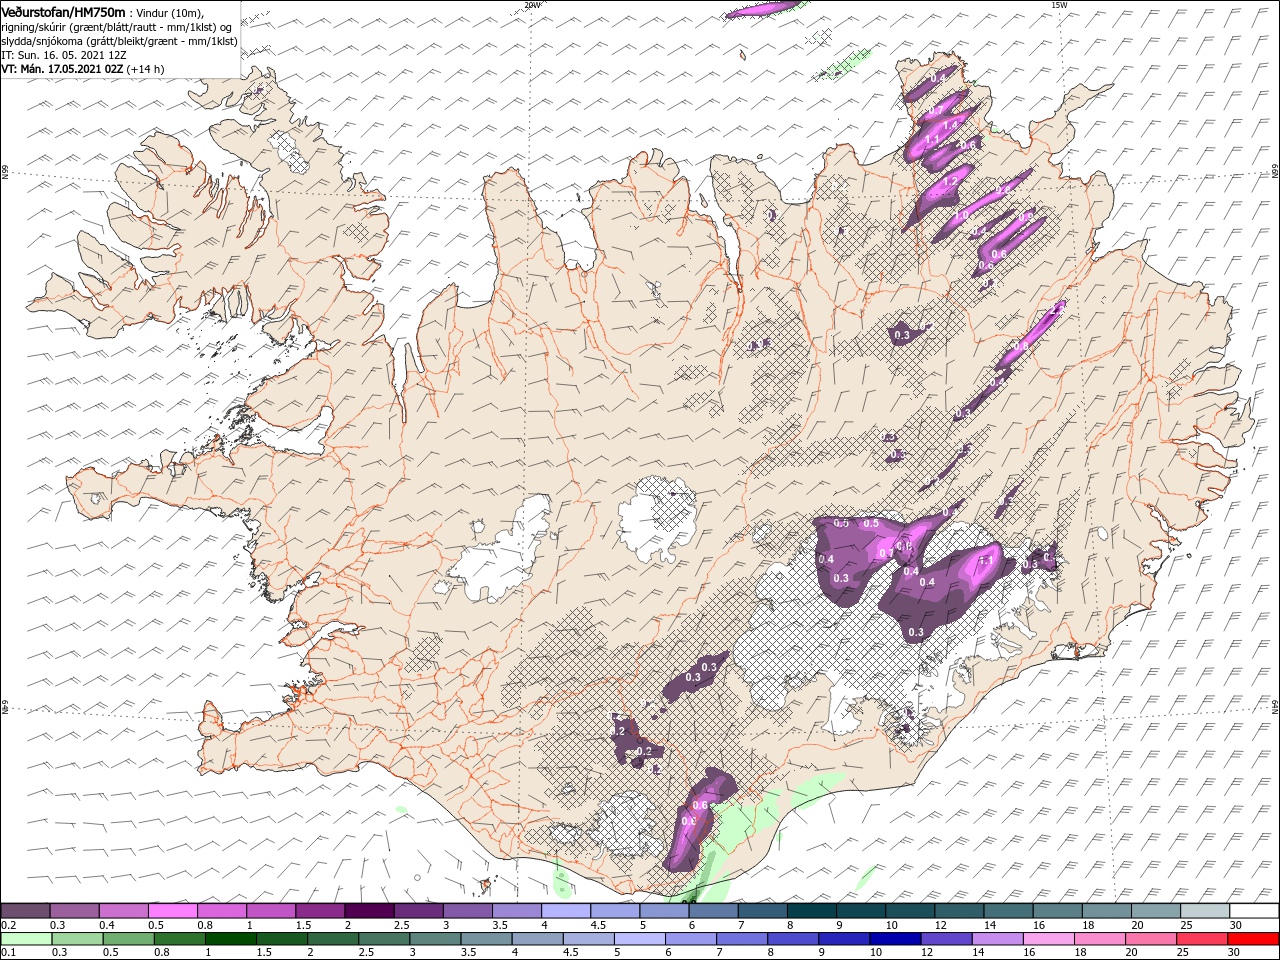Pick the snow legend swatch starting at 0.3
This screenshot has width=1280, height=960.
click(74, 911)
